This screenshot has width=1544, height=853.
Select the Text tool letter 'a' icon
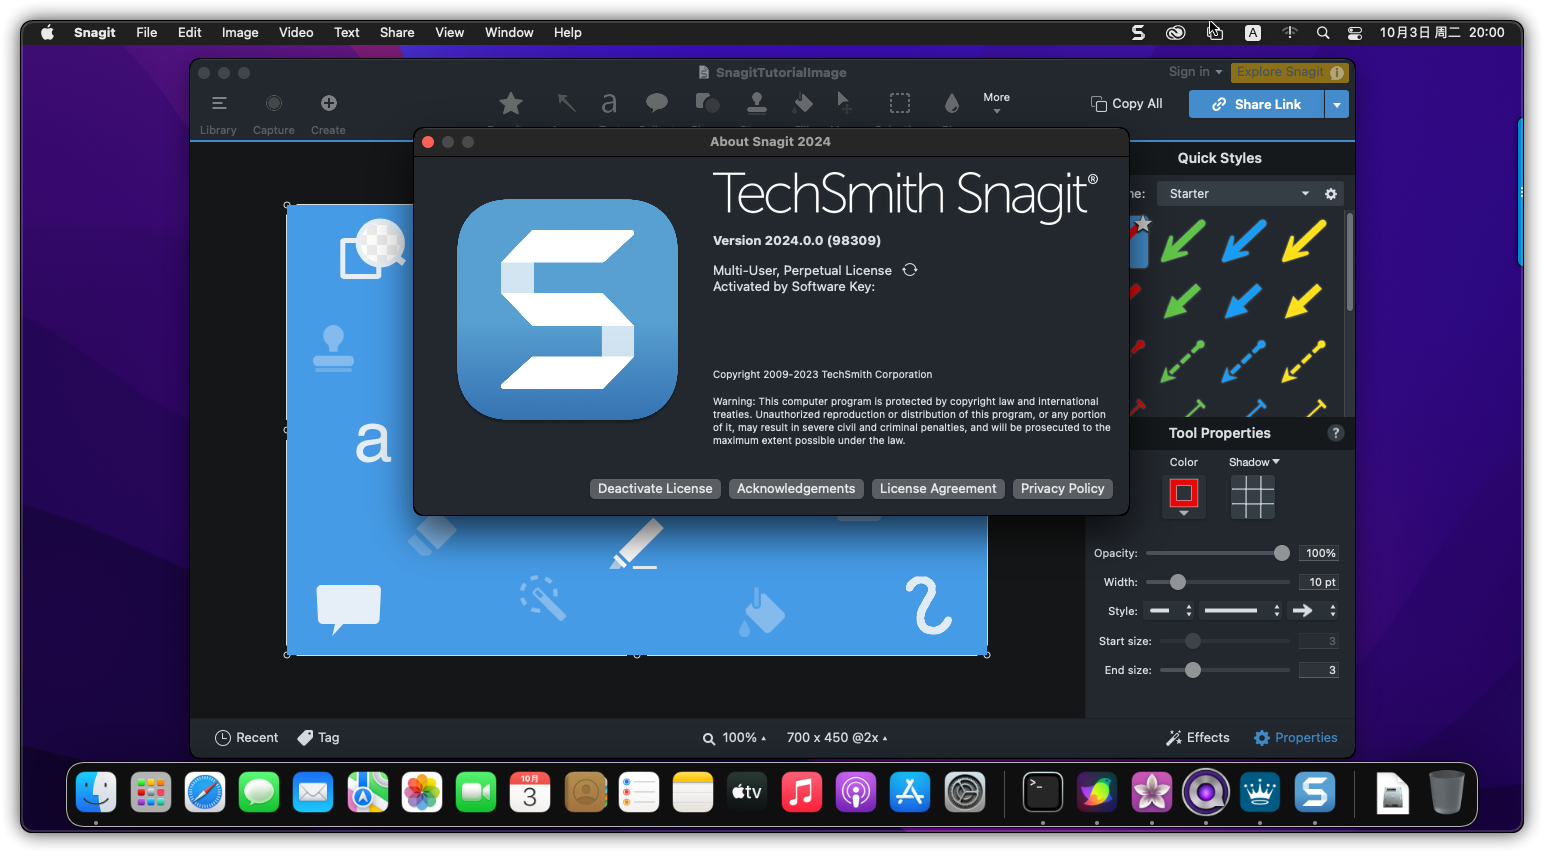(x=609, y=103)
